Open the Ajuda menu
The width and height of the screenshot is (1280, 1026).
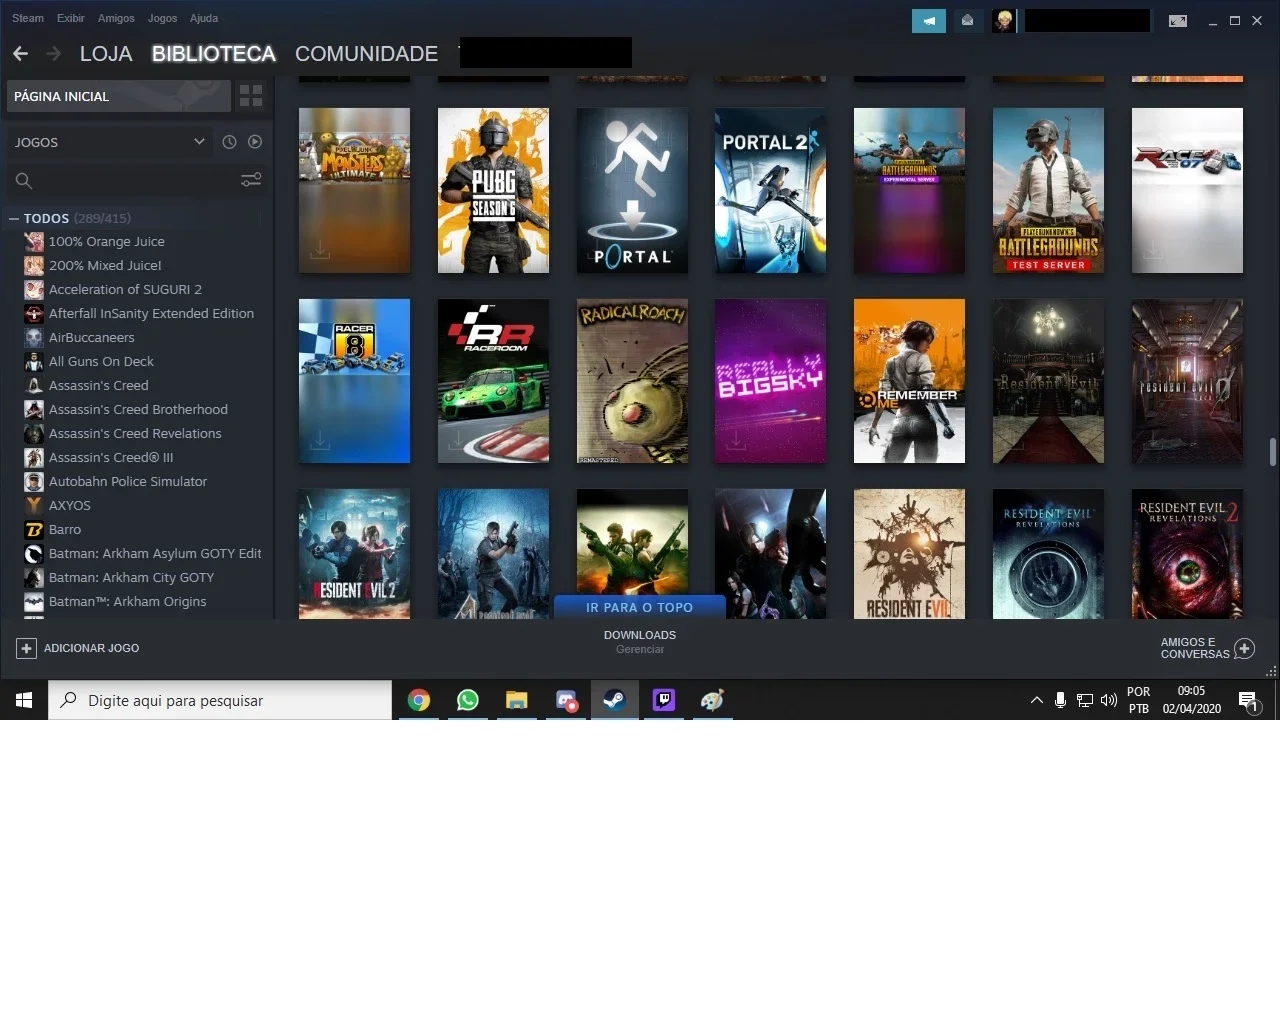(204, 18)
